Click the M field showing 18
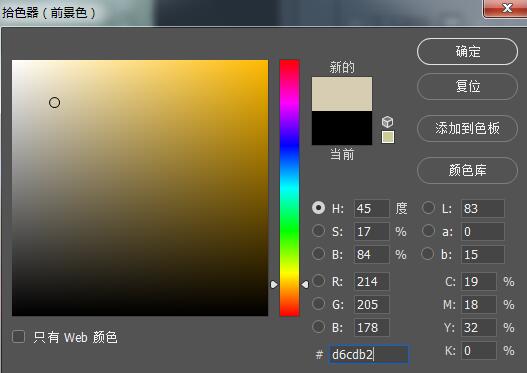Image resolution: width=527 pixels, height=373 pixels. click(478, 304)
